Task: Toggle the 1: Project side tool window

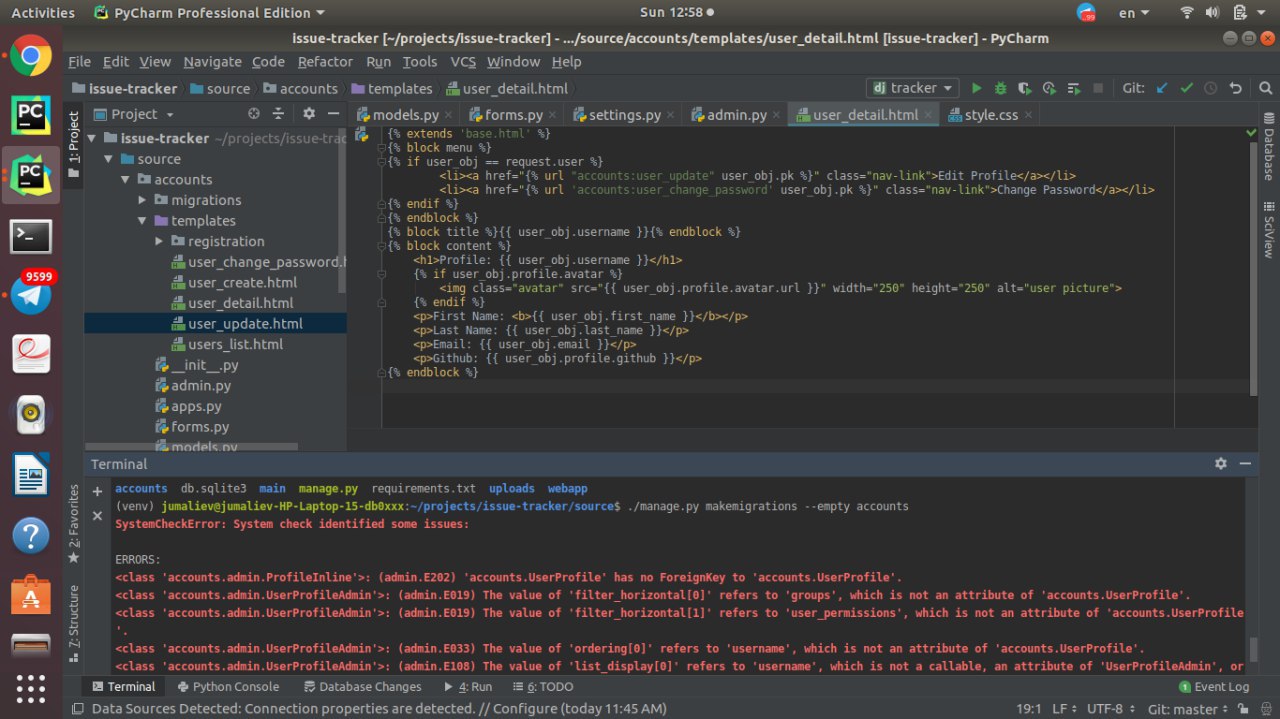Action: click(x=73, y=140)
